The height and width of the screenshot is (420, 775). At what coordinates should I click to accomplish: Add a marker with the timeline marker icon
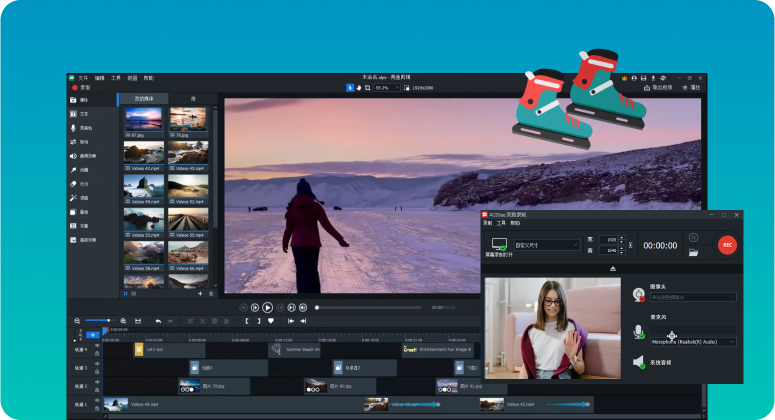click(x=271, y=321)
